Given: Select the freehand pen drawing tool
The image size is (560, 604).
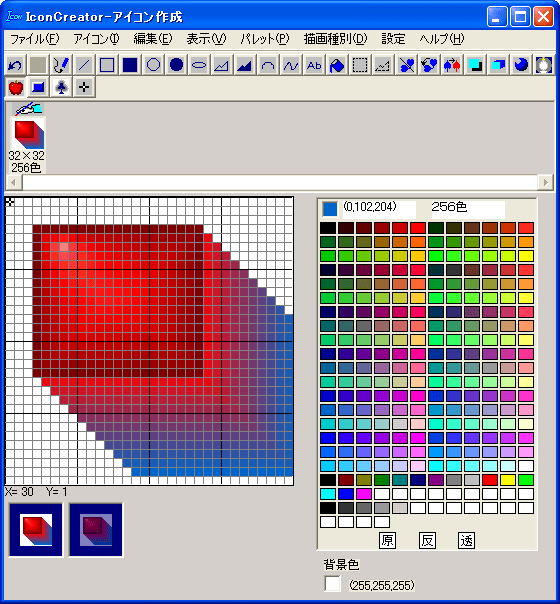Looking at the screenshot, I should [x=61, y=65].
